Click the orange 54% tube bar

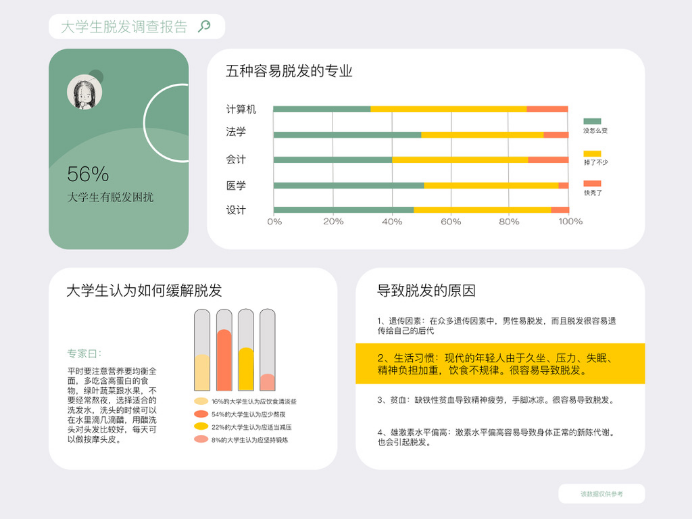[x=224, y=360]
